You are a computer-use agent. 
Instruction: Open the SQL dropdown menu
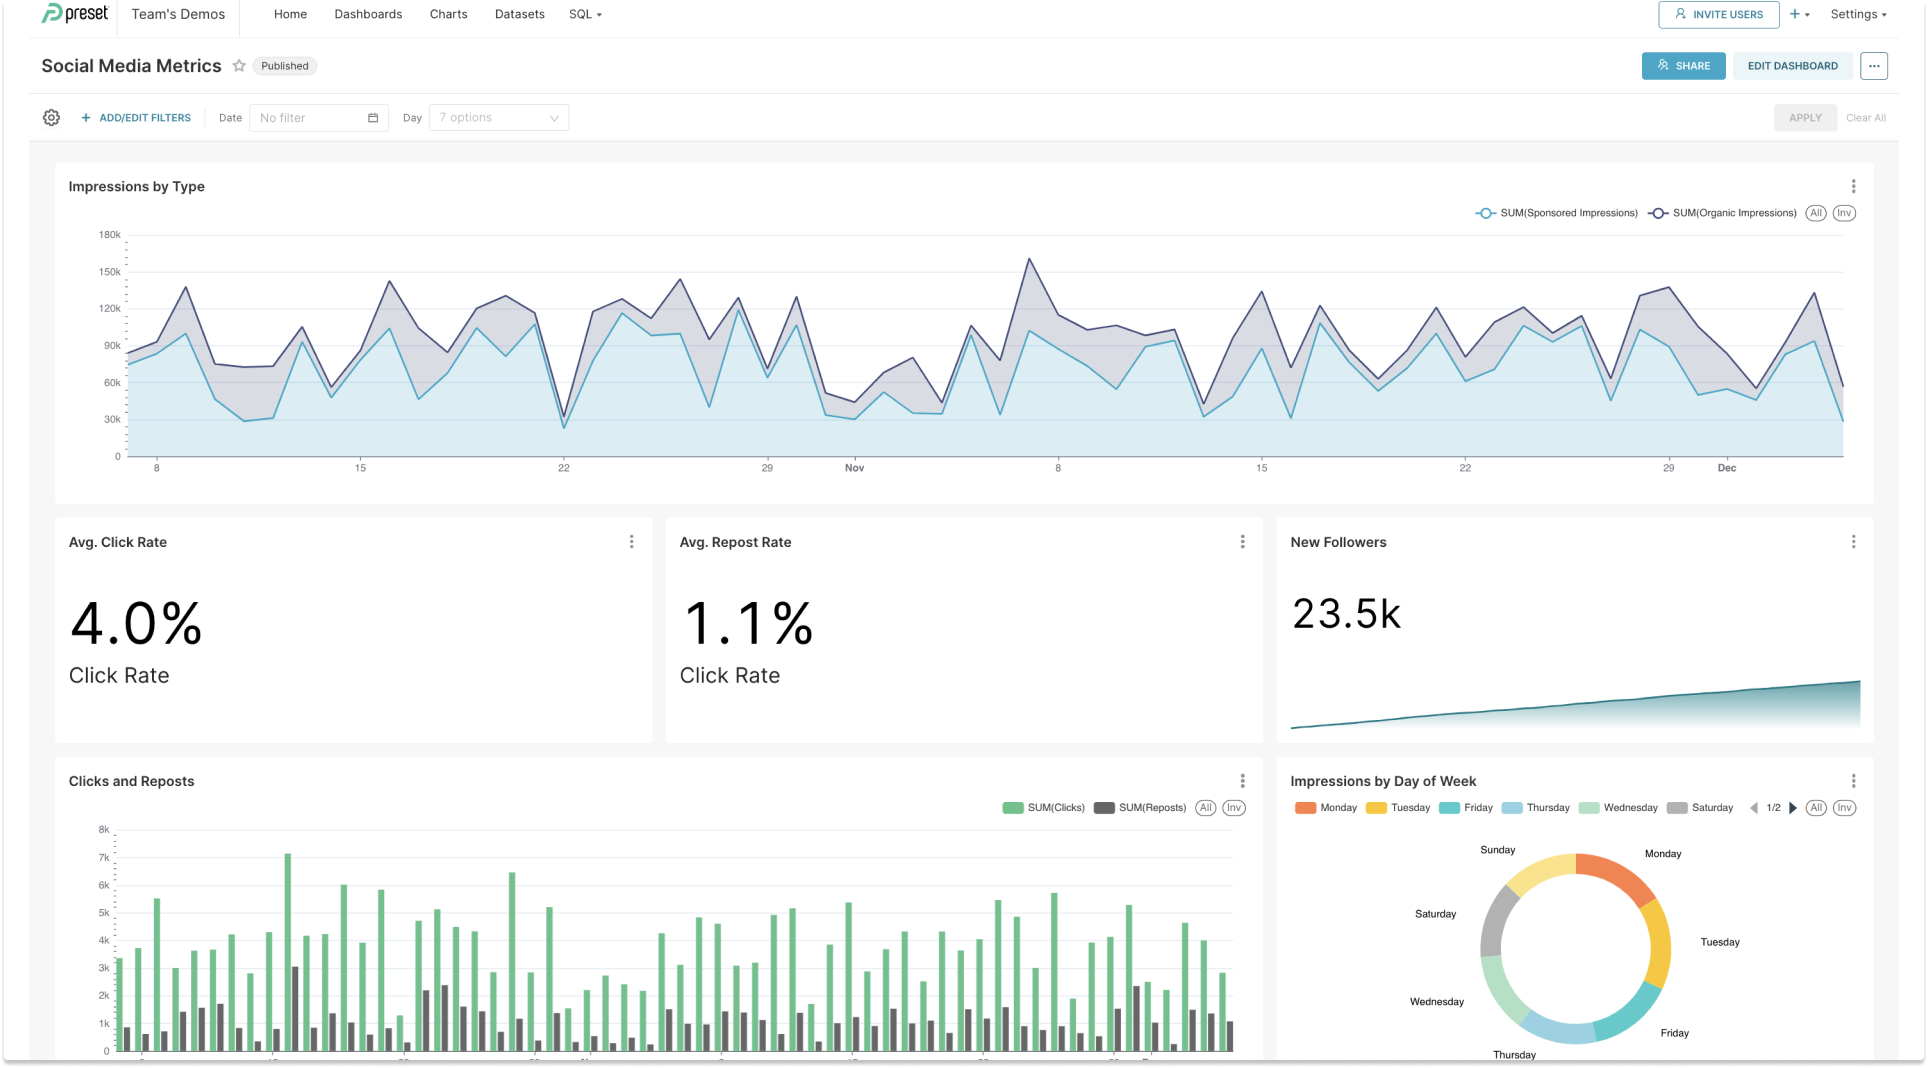tap(585, 14)
